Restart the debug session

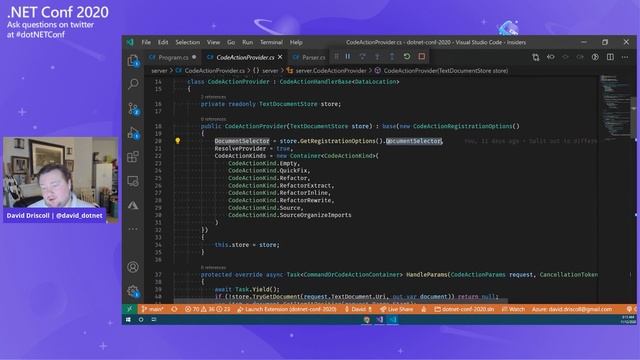pos(407,57)
